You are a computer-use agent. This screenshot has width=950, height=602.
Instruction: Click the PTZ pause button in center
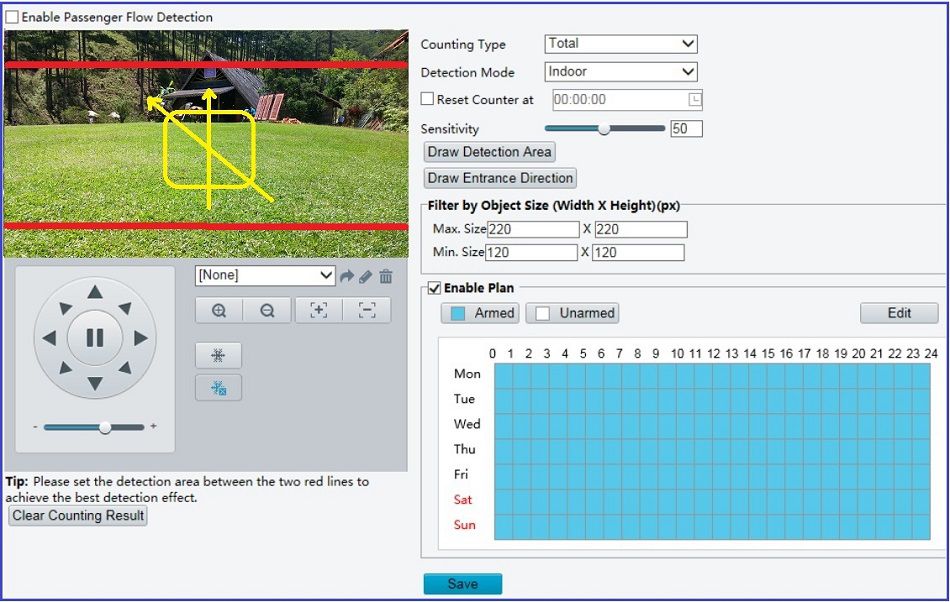click(95, 338)
